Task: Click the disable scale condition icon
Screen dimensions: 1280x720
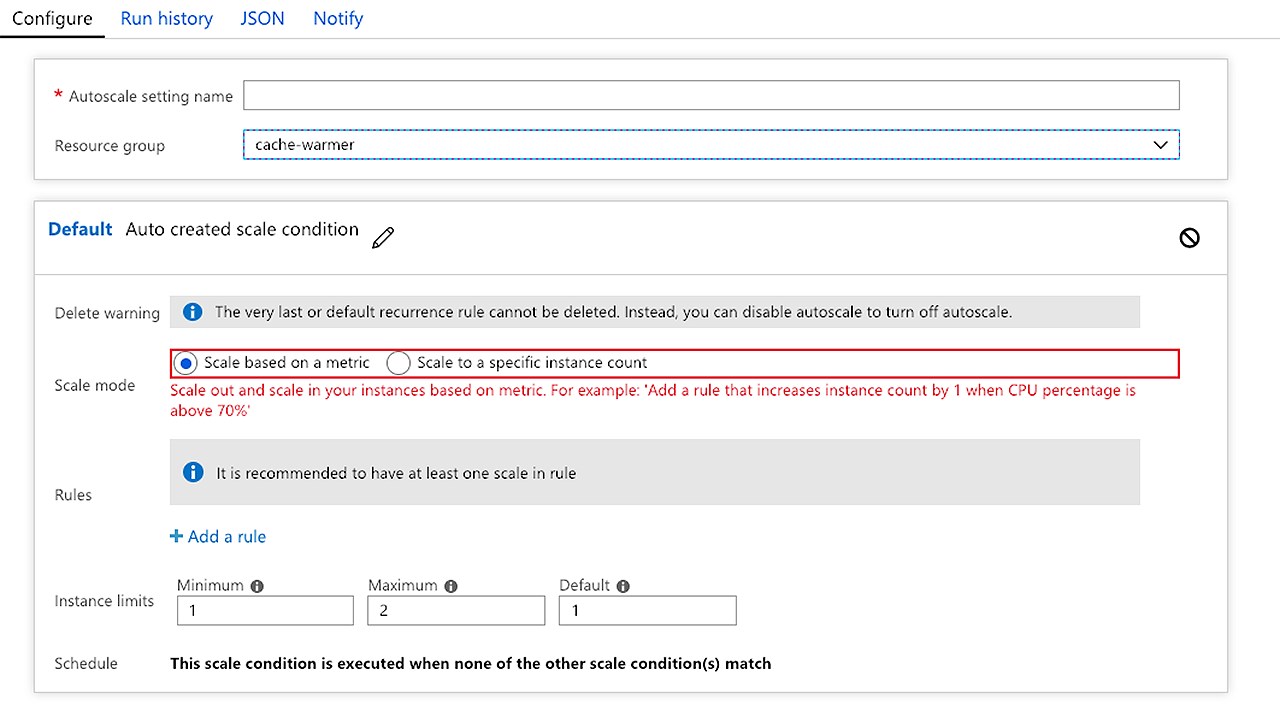Action: tap(1189, 237)
